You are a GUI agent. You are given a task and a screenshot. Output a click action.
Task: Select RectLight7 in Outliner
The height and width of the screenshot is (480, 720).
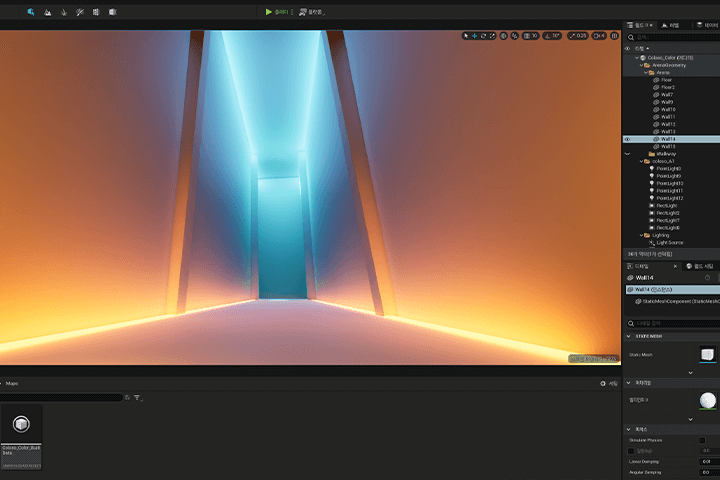coord(668,220)
